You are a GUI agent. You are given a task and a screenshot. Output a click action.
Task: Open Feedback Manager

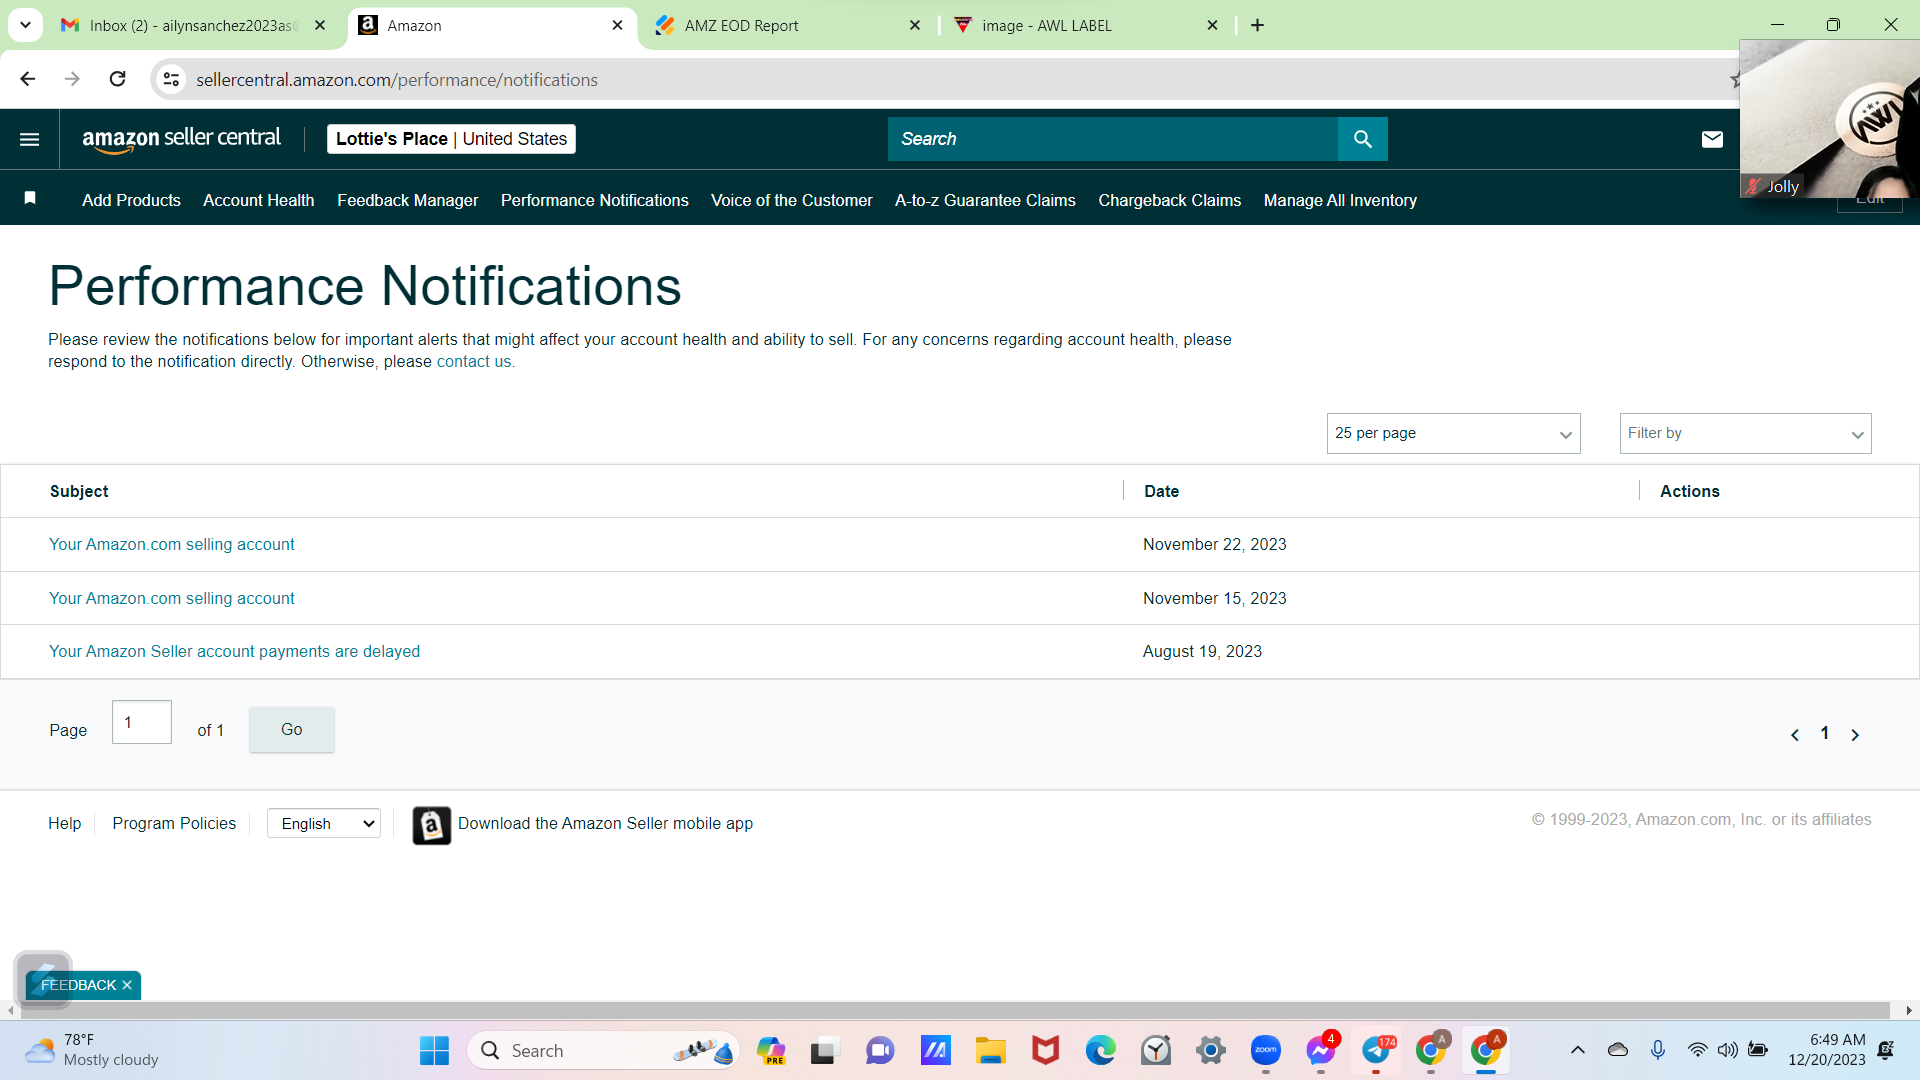pos(407,200)
